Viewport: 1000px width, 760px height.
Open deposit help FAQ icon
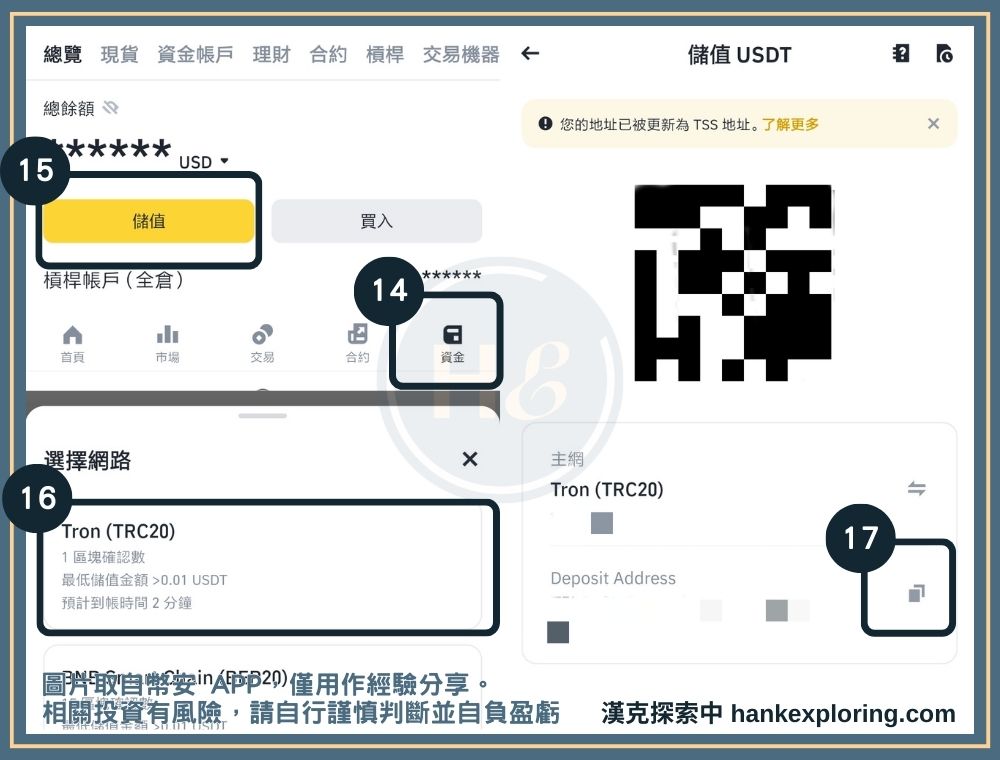[x=901, y=54]
